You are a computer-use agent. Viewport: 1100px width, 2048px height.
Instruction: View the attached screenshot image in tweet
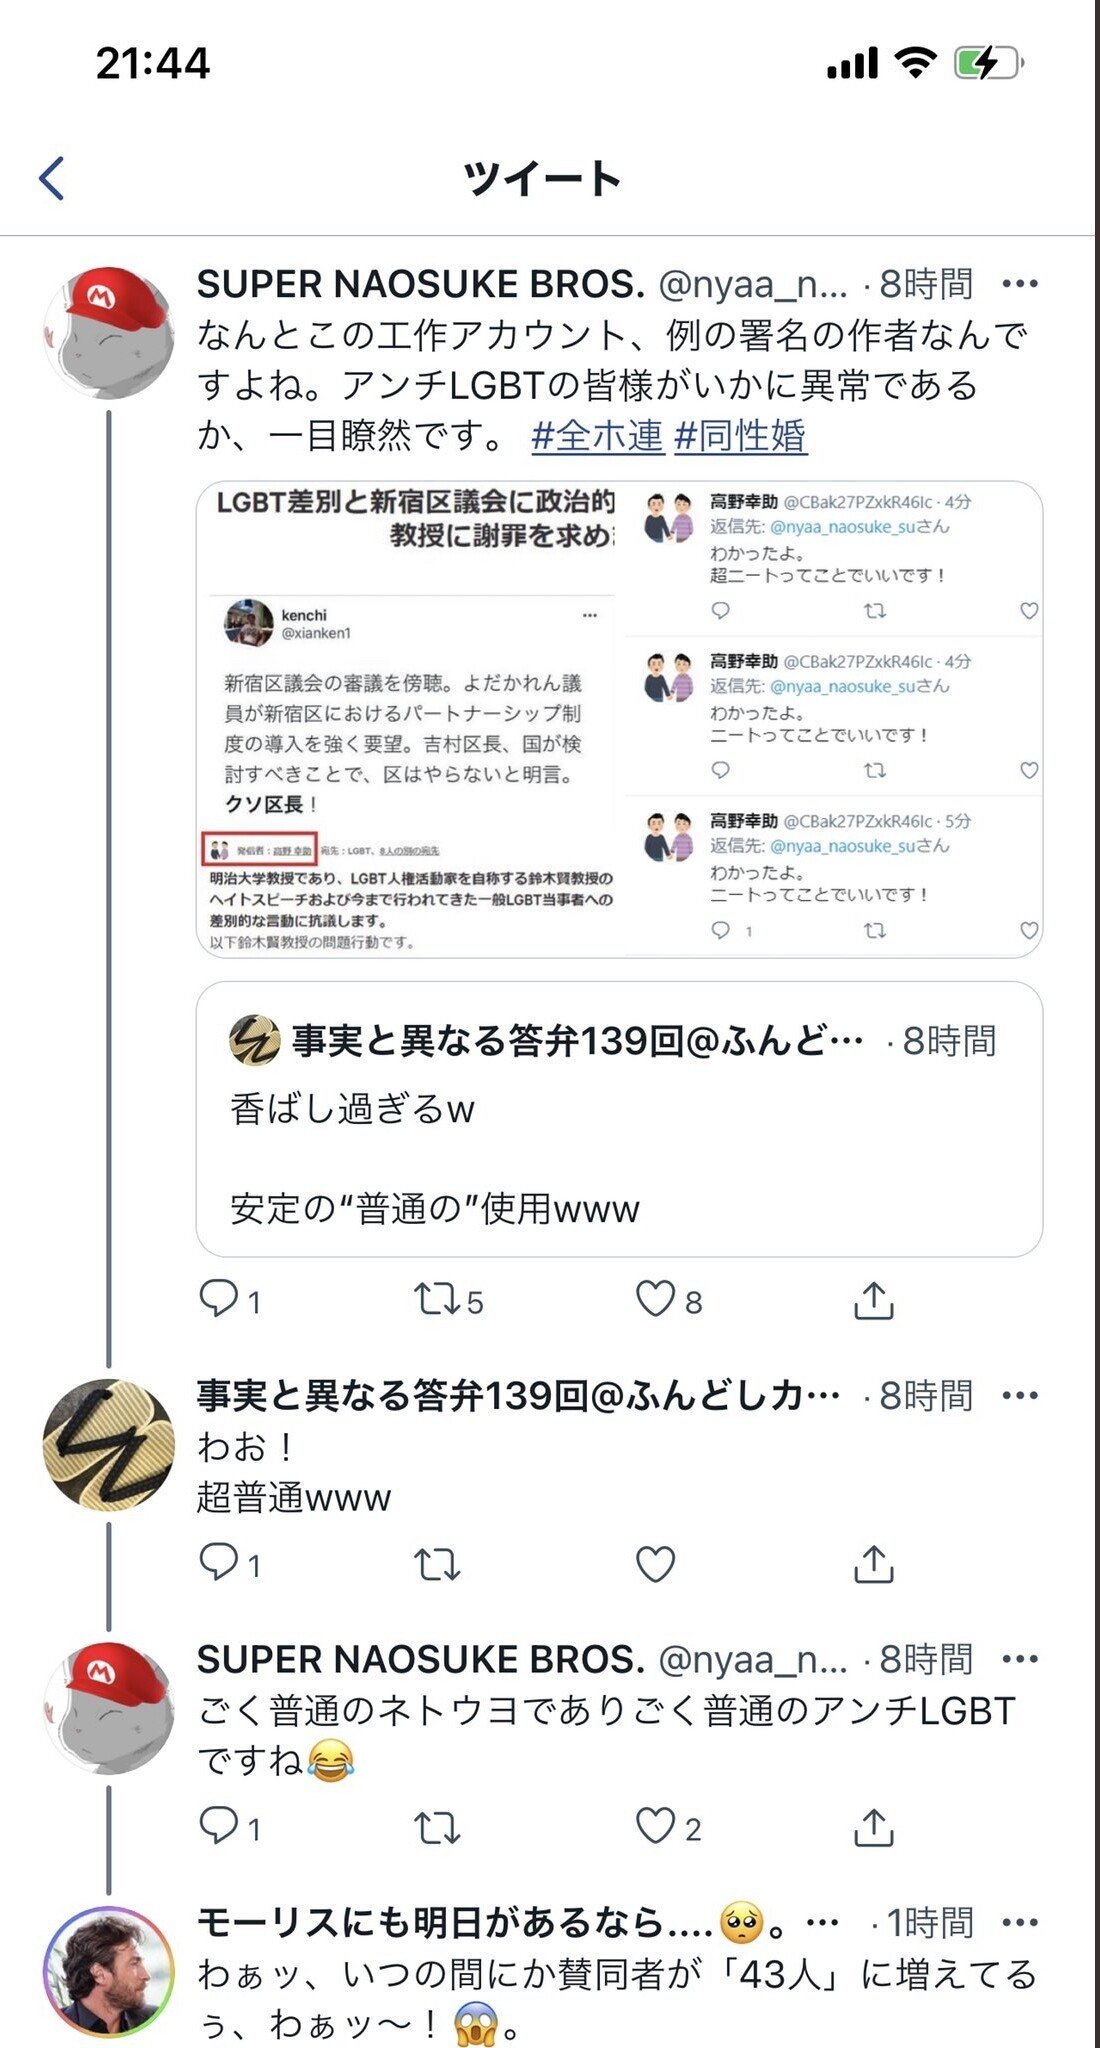click(x=619, y=719)
